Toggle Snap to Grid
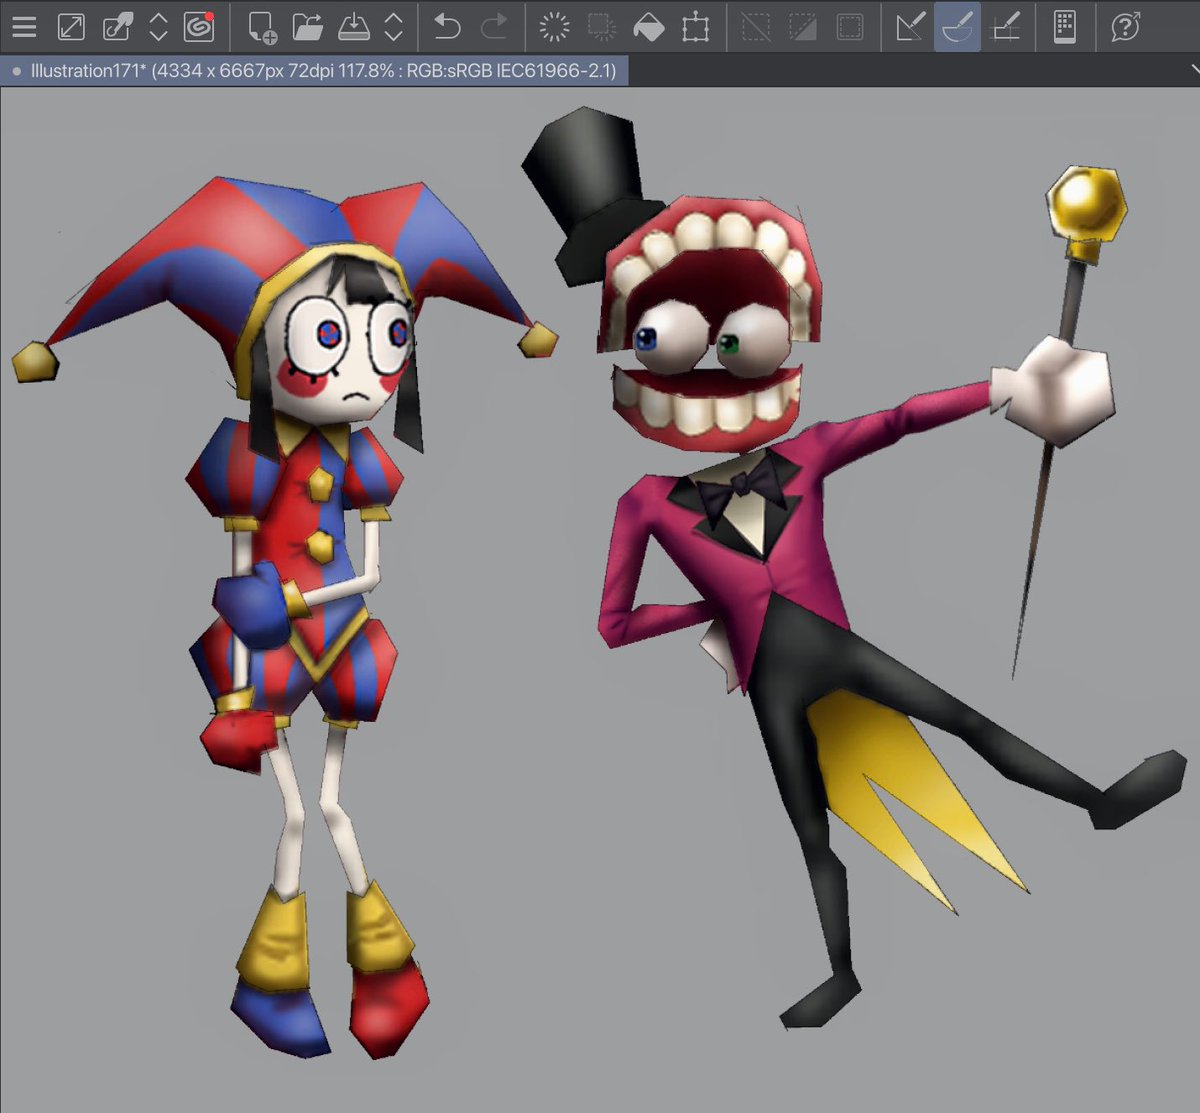 [x=1005, y=27]
